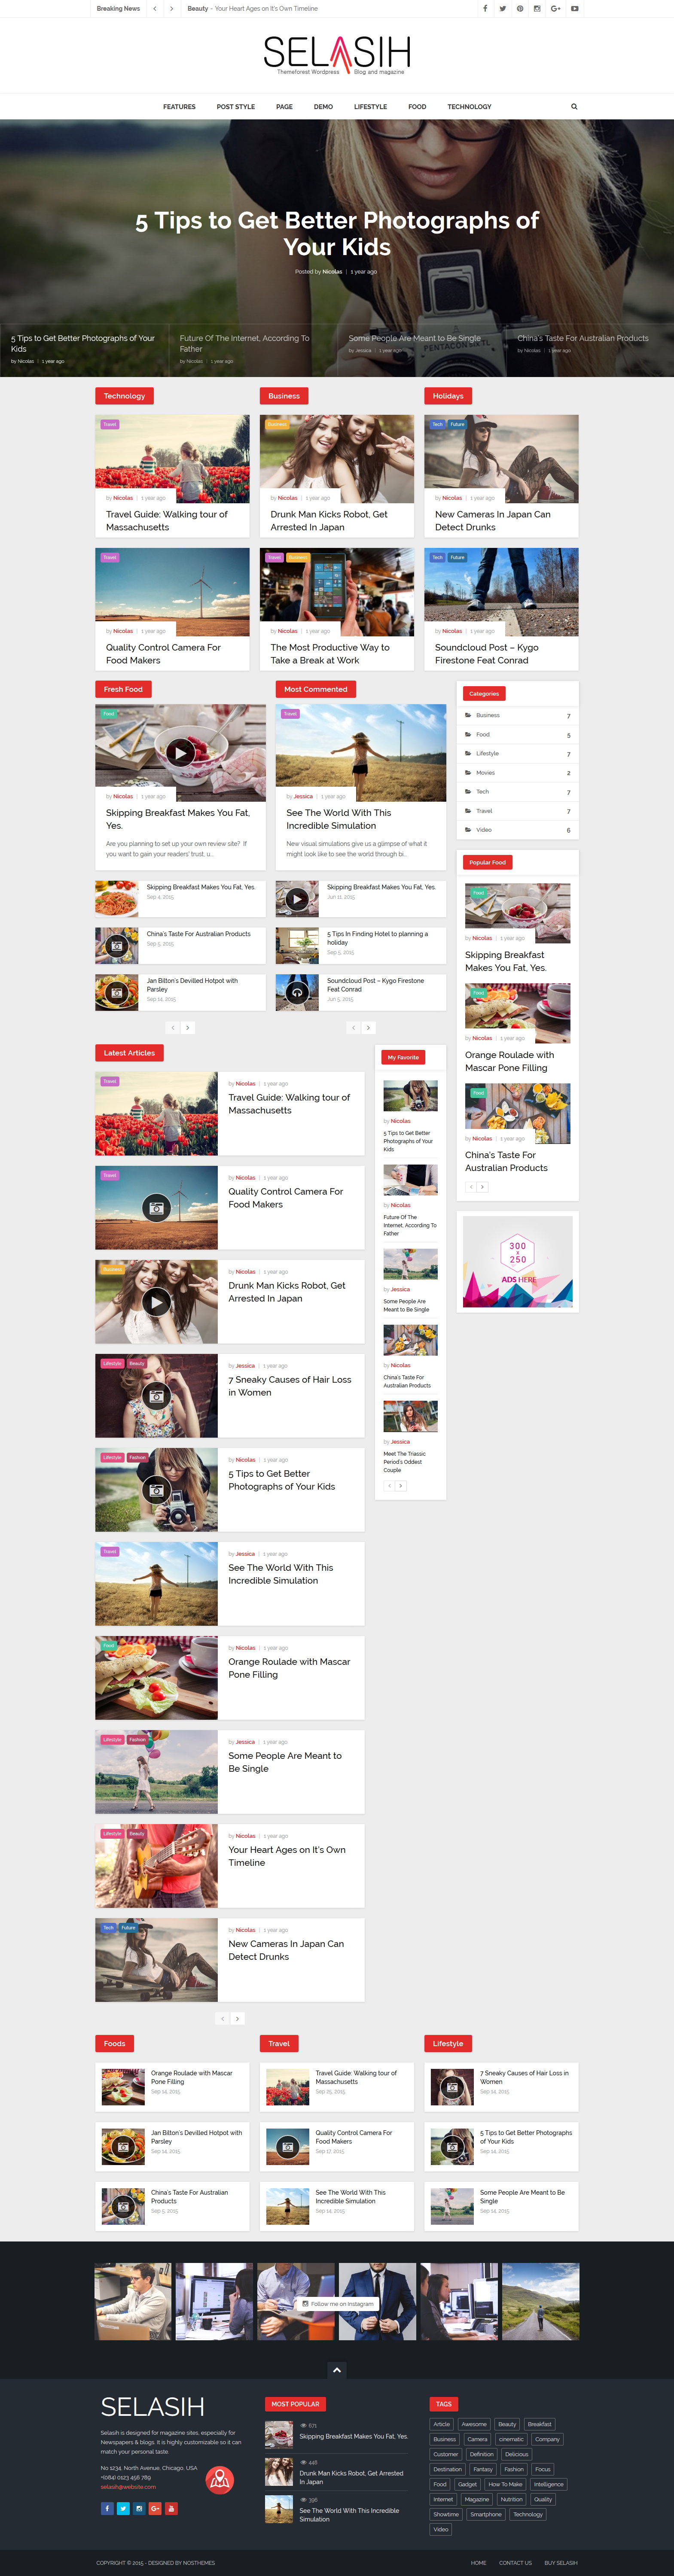
Task: Select slider tab Future Of The Internet
Action: (253, 349)
